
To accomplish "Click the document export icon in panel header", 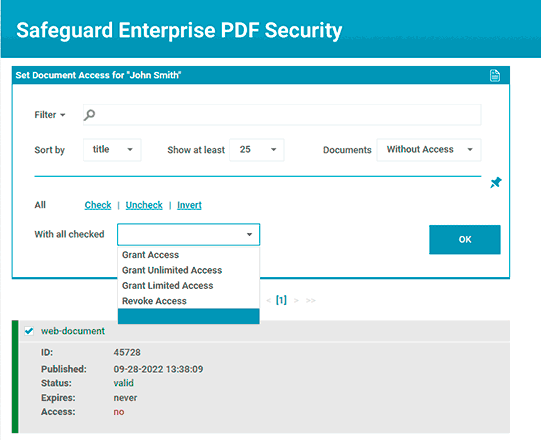I will pos(494,75).
